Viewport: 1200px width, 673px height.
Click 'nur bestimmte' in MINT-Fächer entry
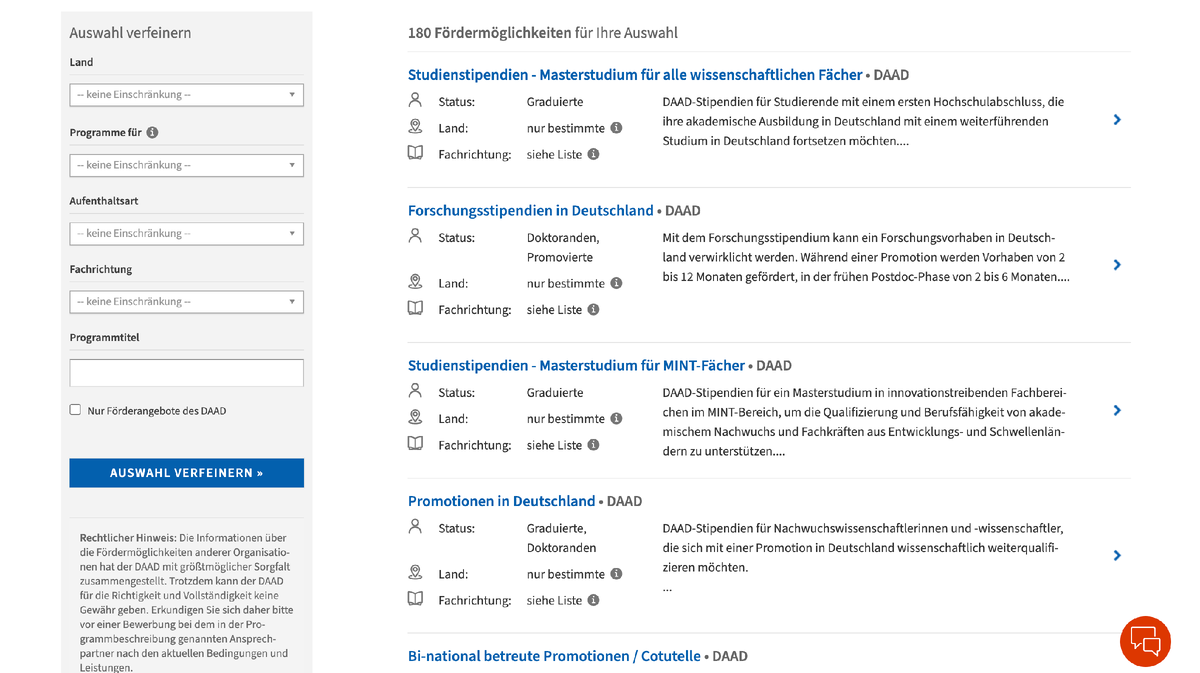point(566,419)
